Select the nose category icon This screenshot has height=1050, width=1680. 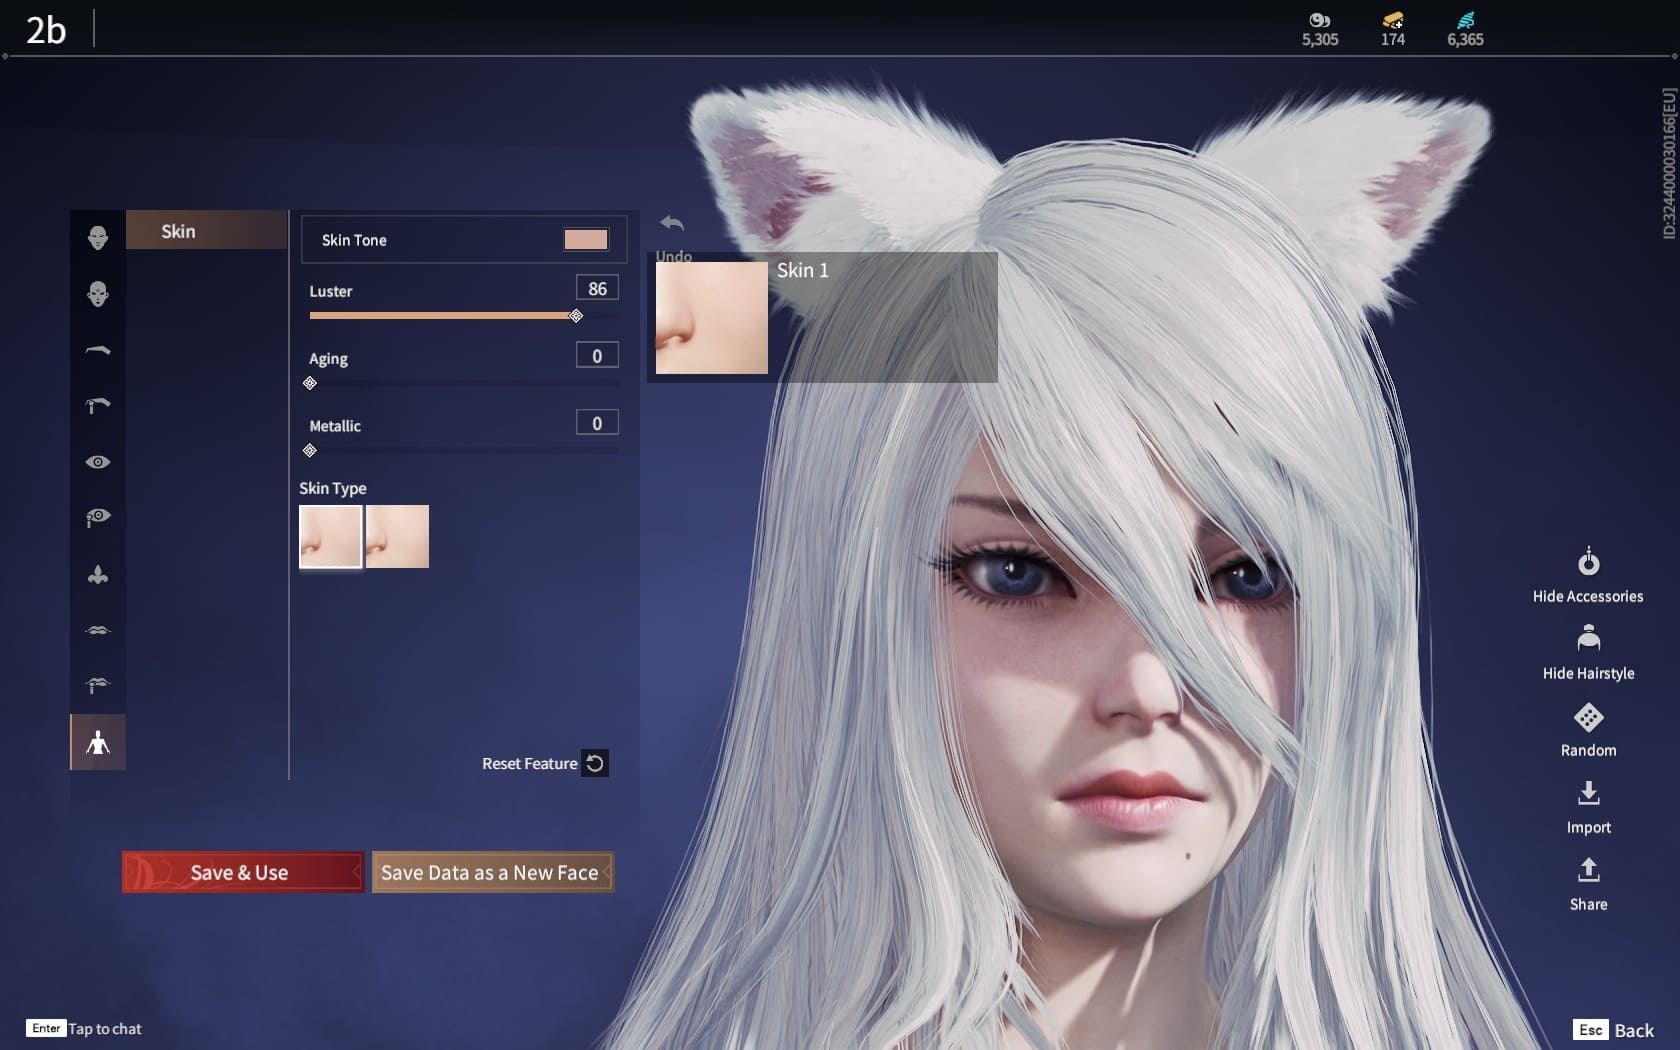tap(98, 574)
